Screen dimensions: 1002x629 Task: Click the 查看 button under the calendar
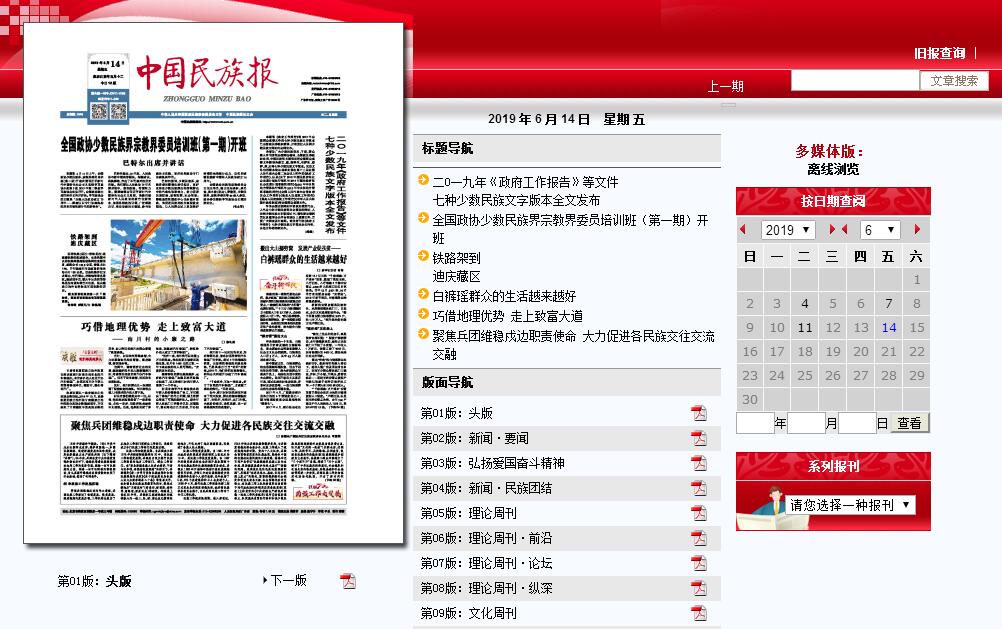tap(909, 423)
